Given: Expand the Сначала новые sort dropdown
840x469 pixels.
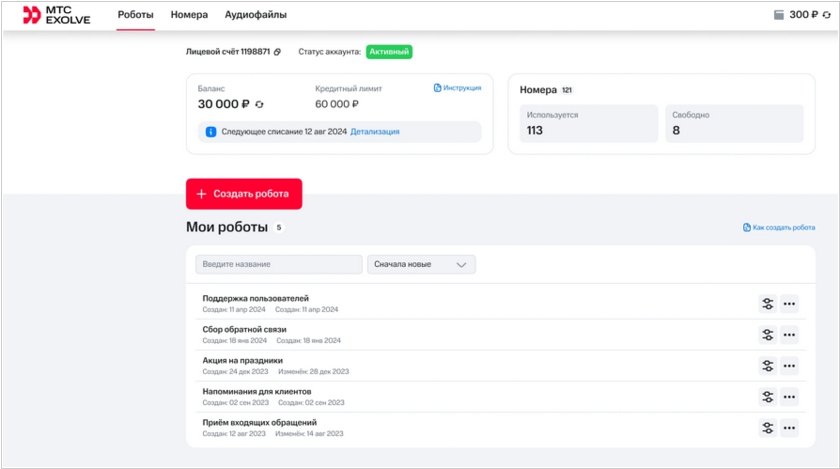Looking at the screenshot, I should (x=421, y=265).
